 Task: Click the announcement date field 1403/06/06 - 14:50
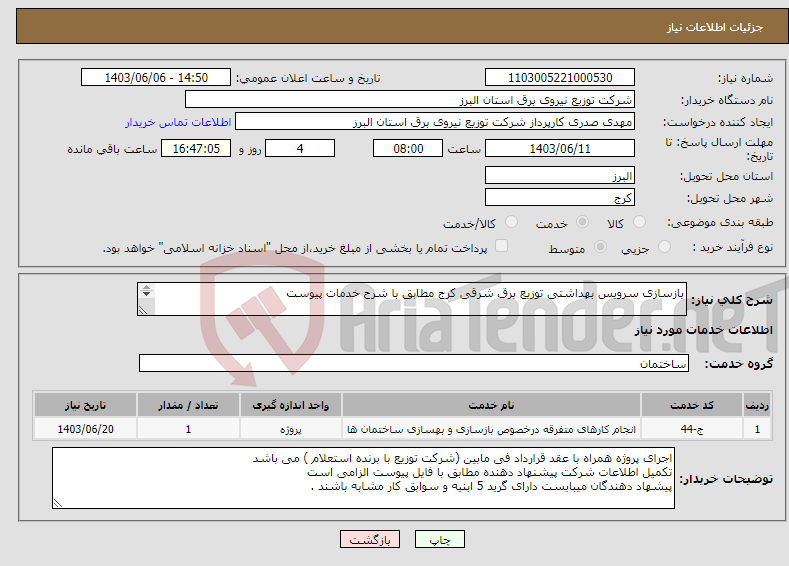click(x=156, y=77)
